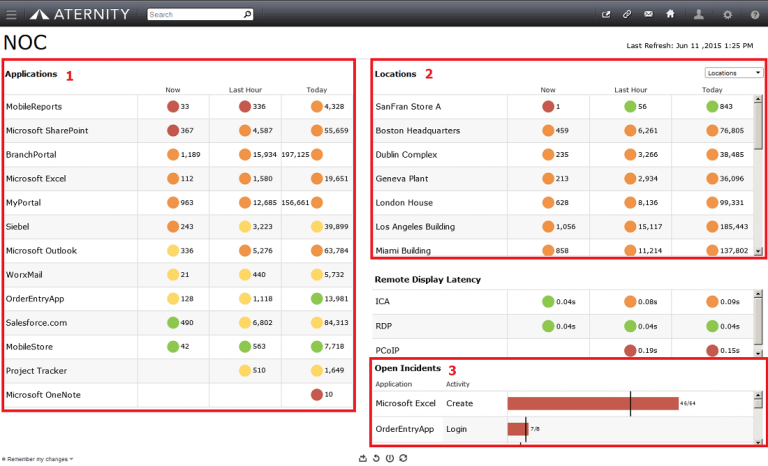
Task: Focus the Search input field
Action: (195, 15)
